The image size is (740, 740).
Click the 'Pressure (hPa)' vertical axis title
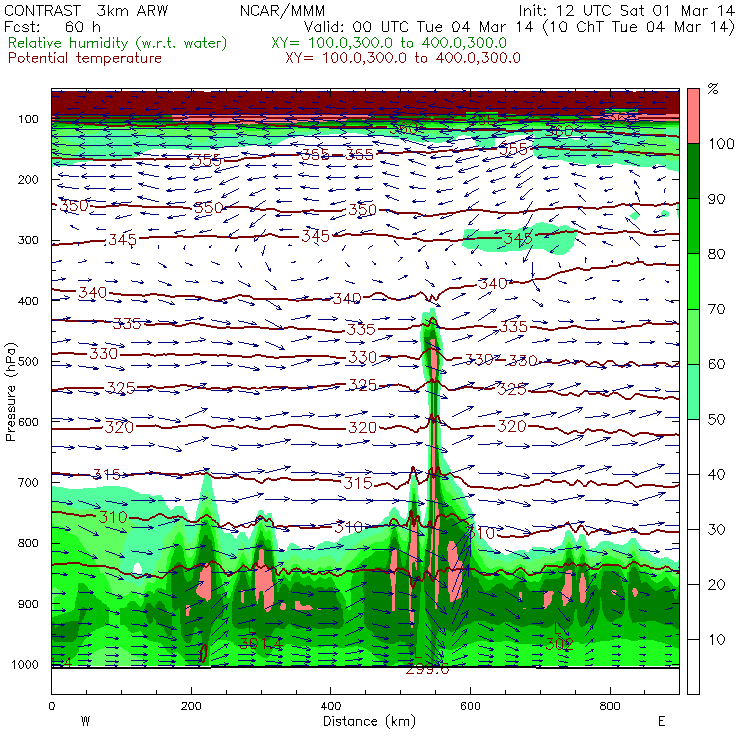(x=10, y=392)
